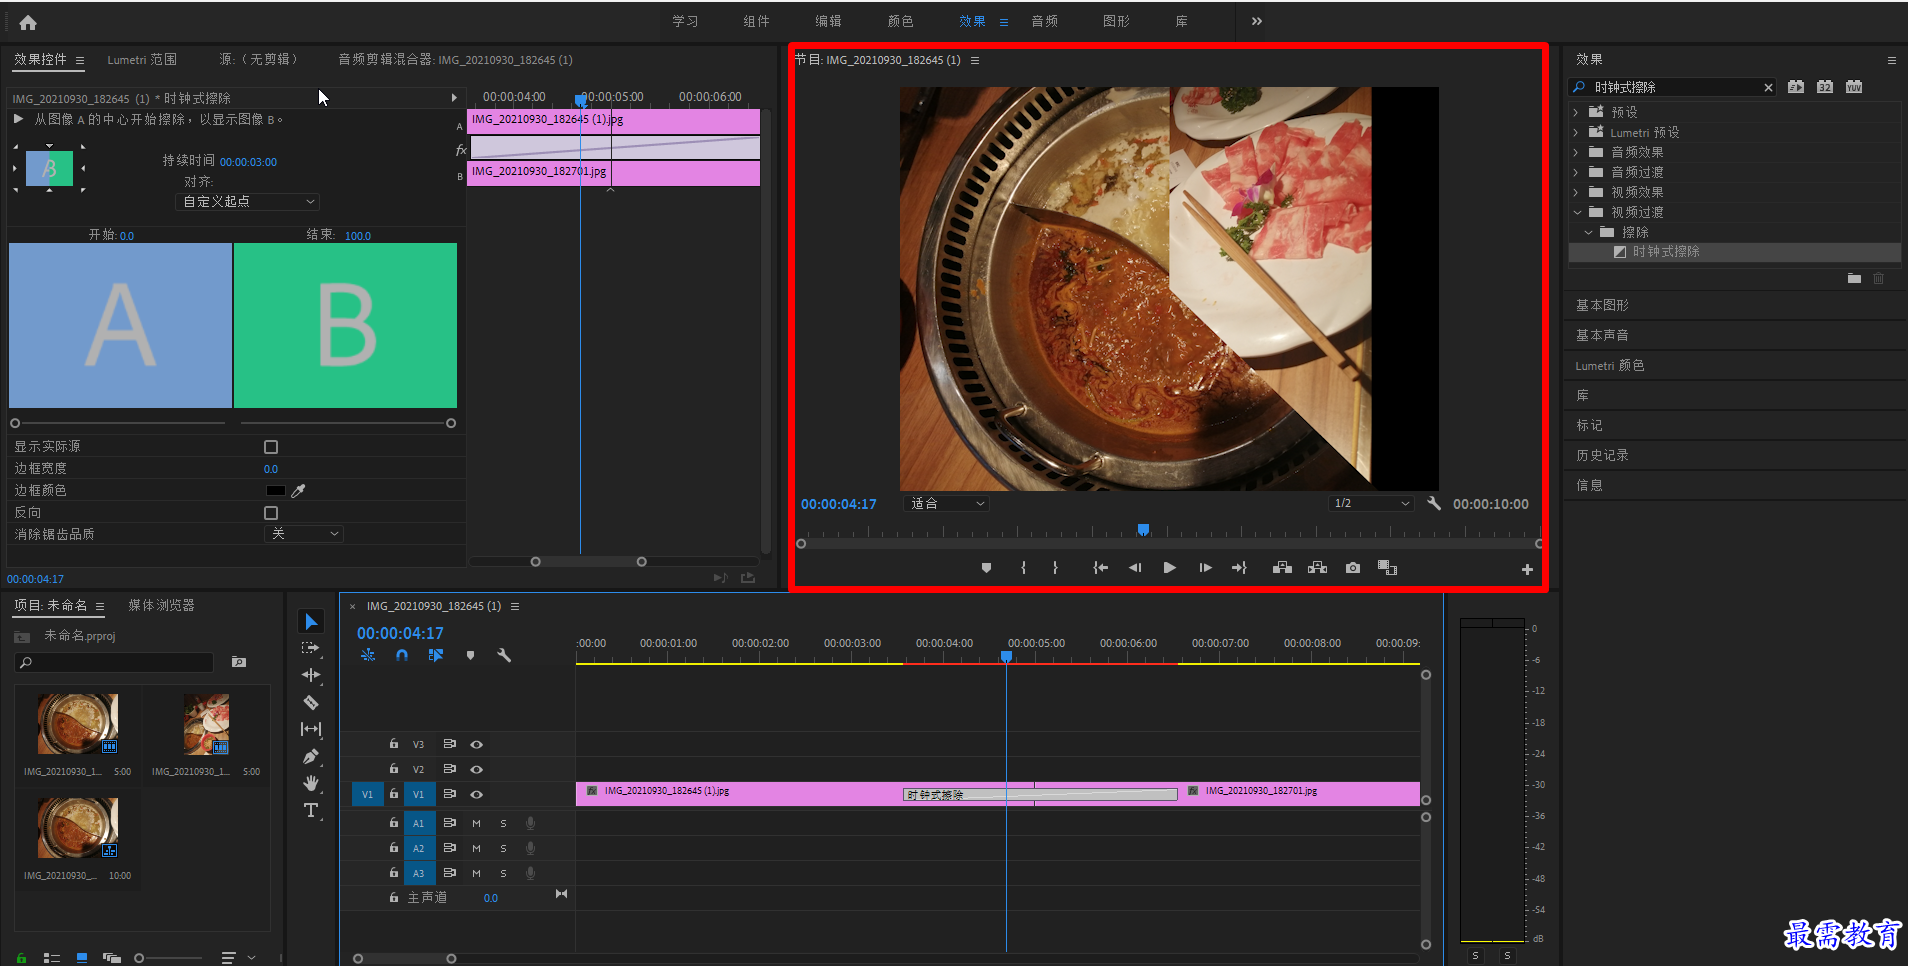Select the Pen tool in timeline toolbar
Image resolution: width=1908 pixels, height=966 pixels.
pos(311,756)
